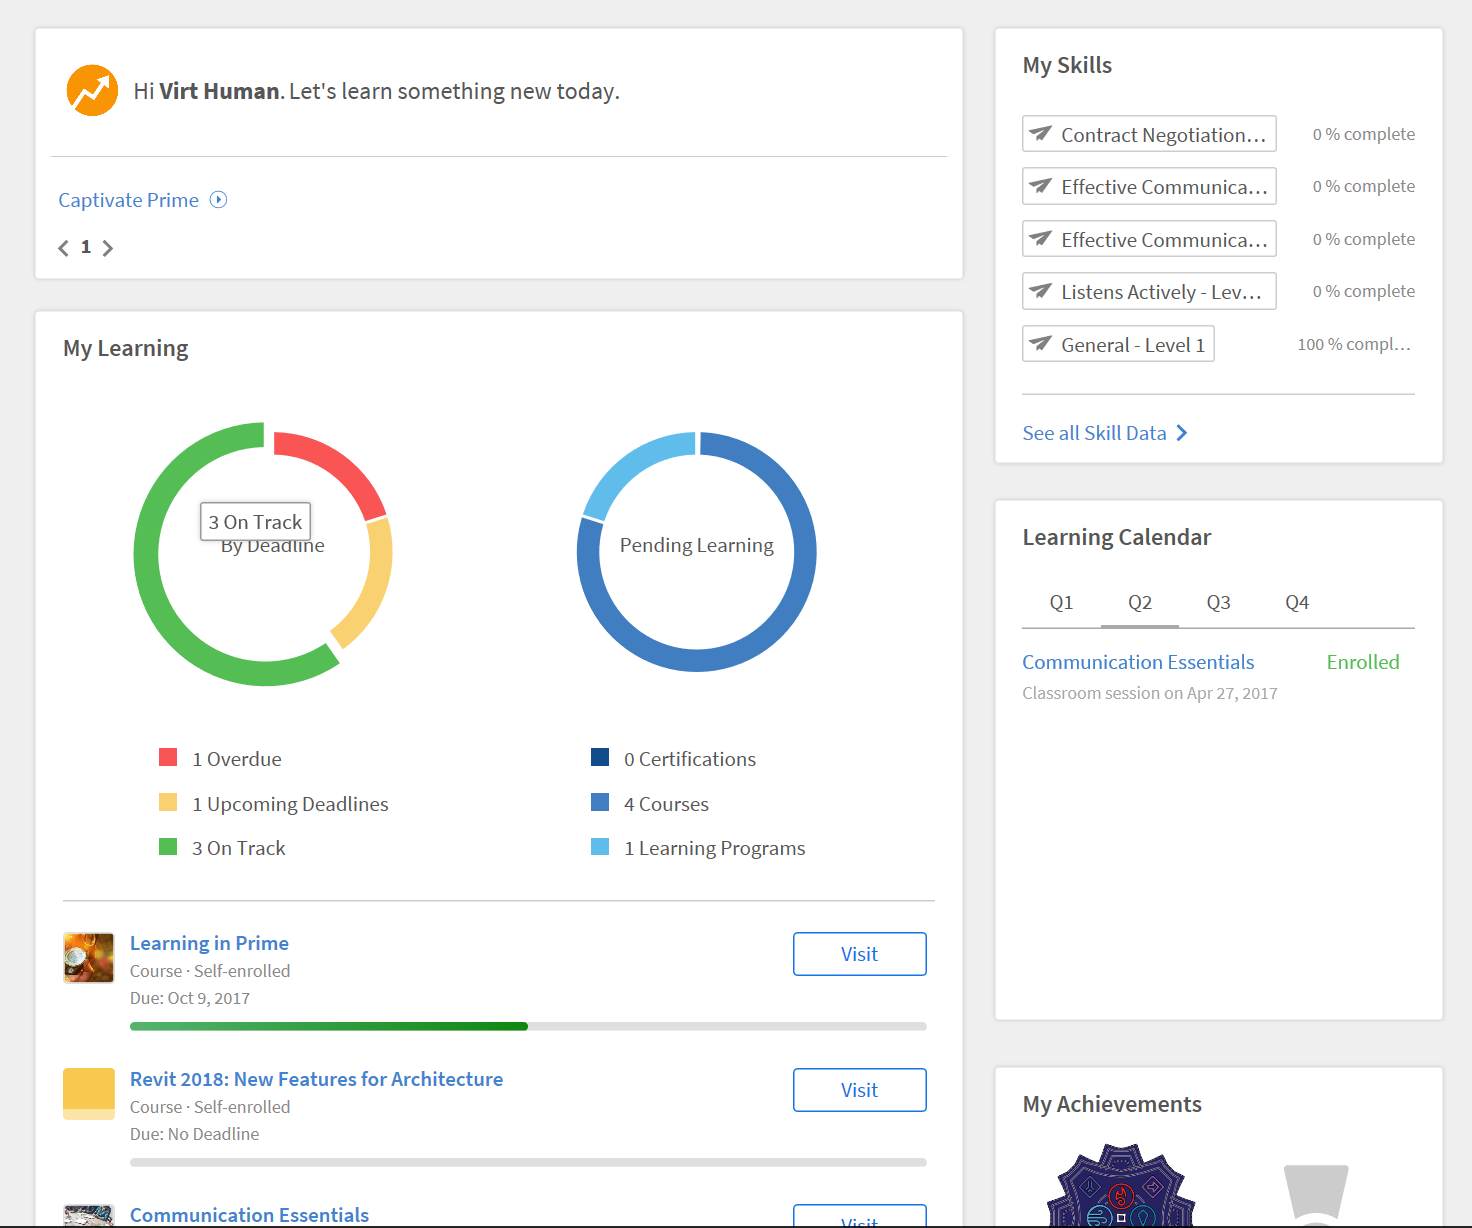Click the green On Track legend swatch
This screenshot has width=1472, height=1228.
click(x=168, y=847)
